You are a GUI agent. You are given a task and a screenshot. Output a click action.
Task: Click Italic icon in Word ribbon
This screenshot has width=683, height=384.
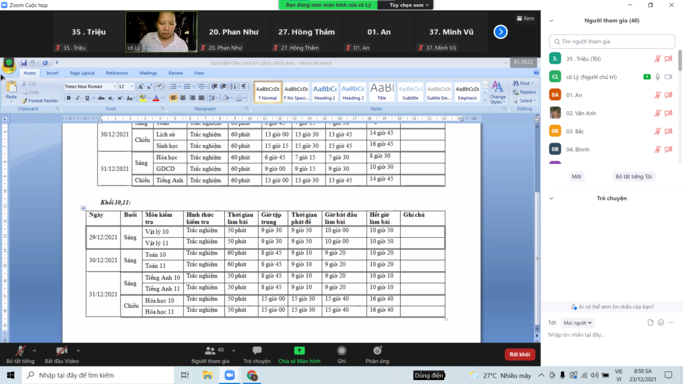(78, 98)
